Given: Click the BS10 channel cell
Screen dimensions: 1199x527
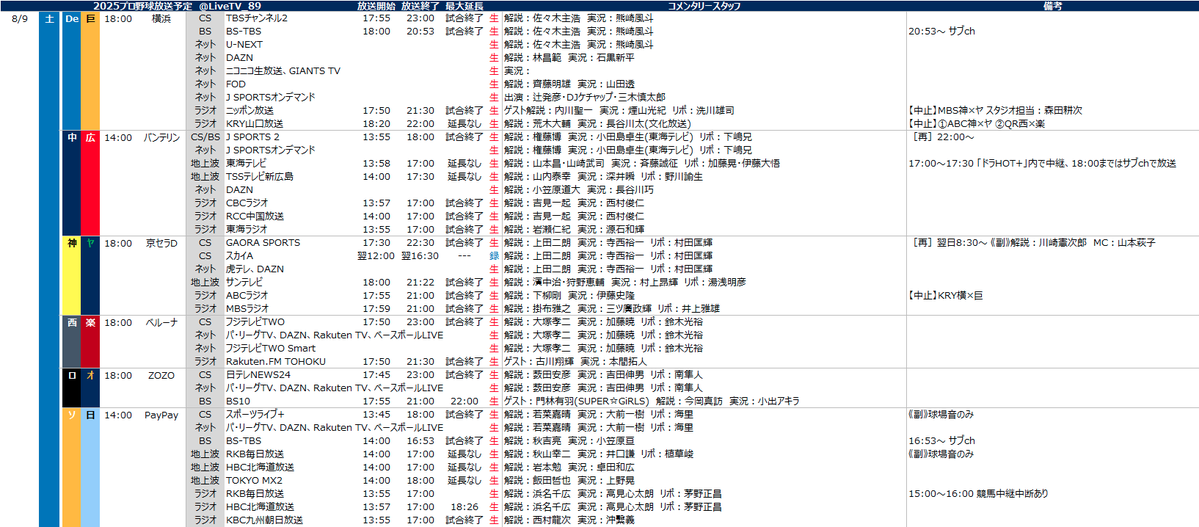Looking at the screenshot, I should [x=236, y=401].
